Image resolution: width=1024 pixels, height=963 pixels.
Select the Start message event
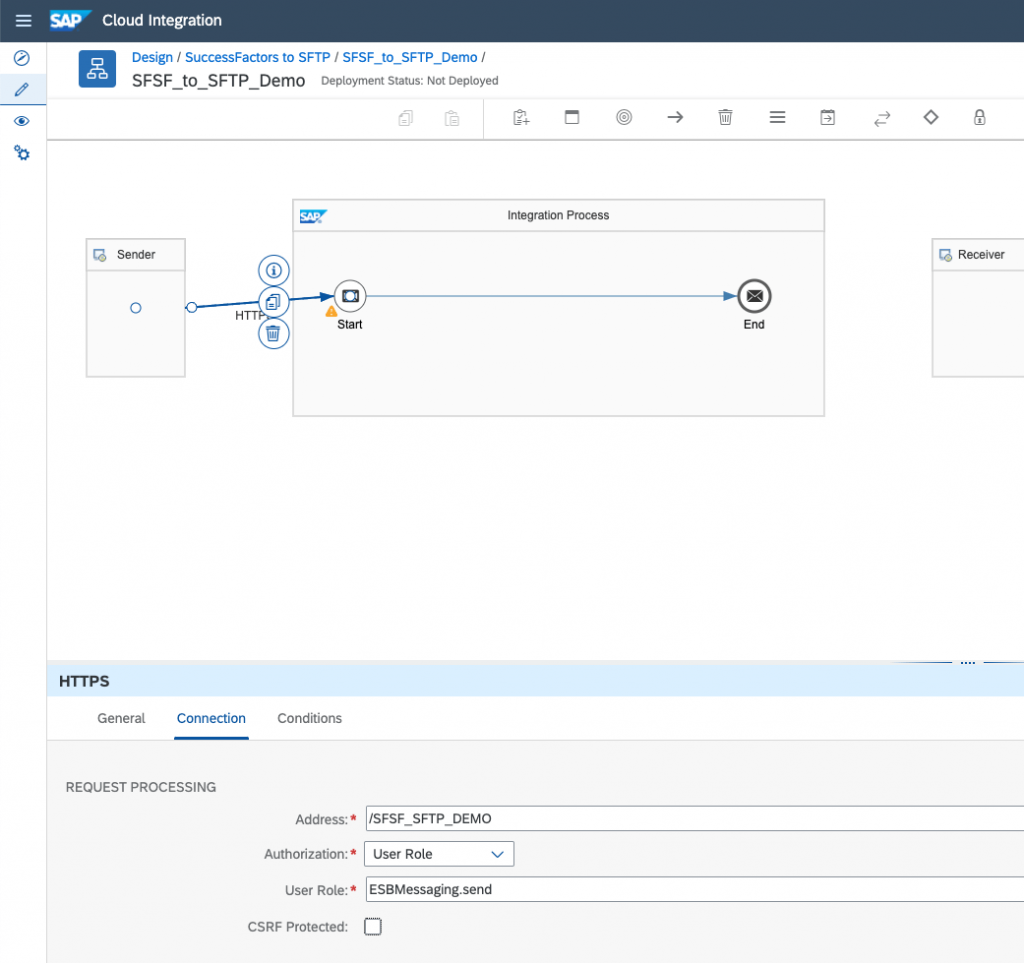coord(350,296)
